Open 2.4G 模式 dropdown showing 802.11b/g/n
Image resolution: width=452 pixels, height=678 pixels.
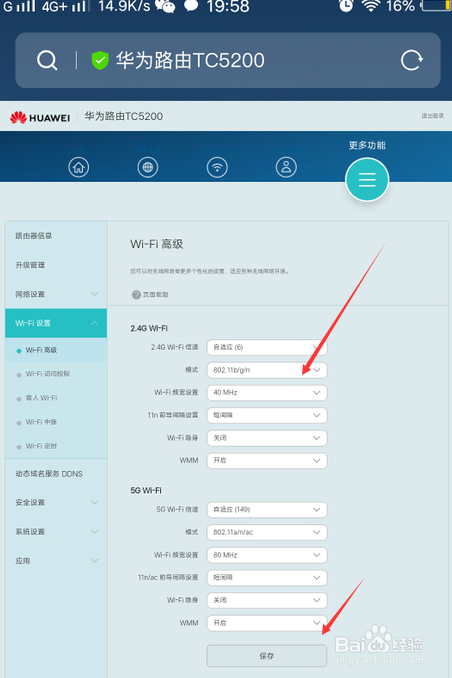267,370
